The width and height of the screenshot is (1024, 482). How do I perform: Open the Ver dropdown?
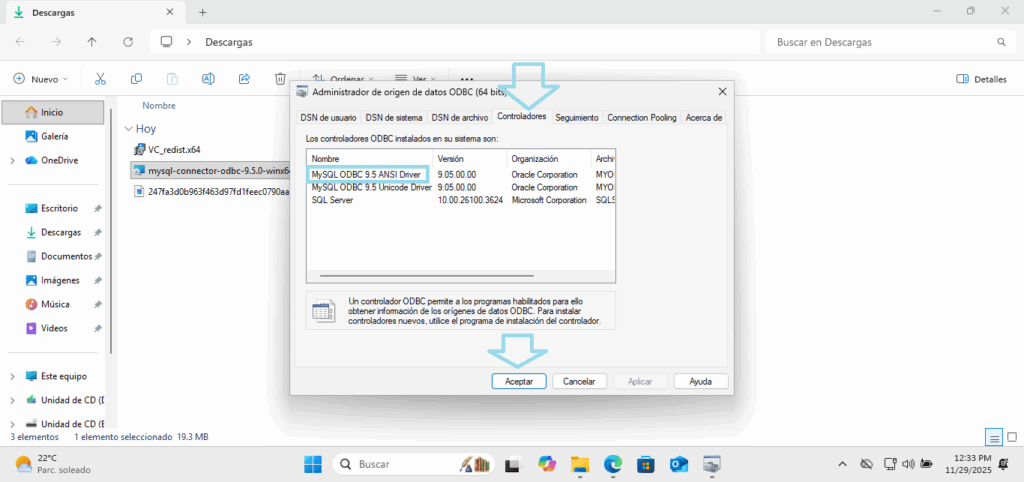coord(415,78)
